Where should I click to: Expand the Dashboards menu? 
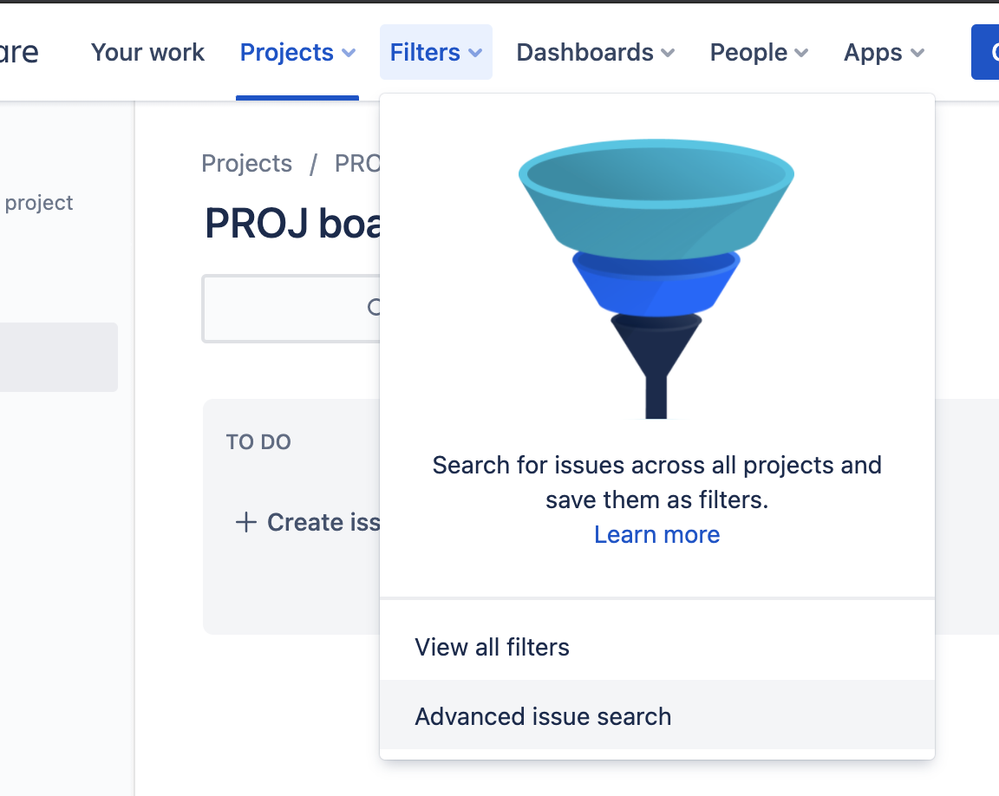595,52
